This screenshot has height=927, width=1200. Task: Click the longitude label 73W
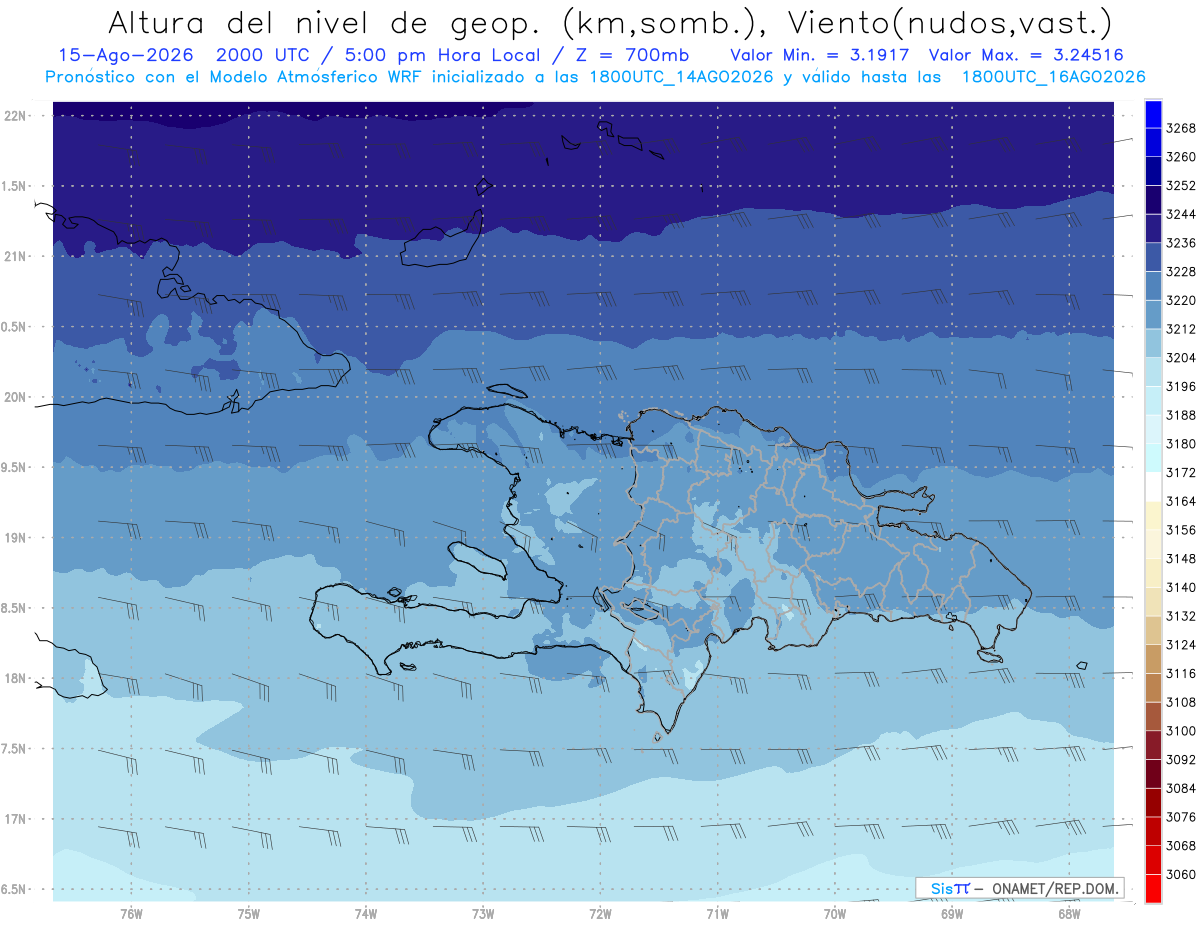(x=483, y=913)
